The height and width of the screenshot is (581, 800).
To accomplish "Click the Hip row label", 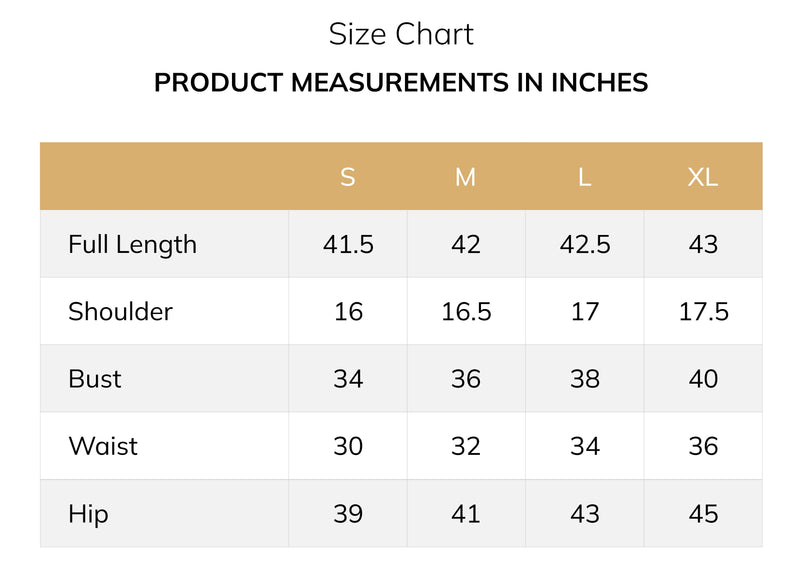I will click(x=88, y=514).
